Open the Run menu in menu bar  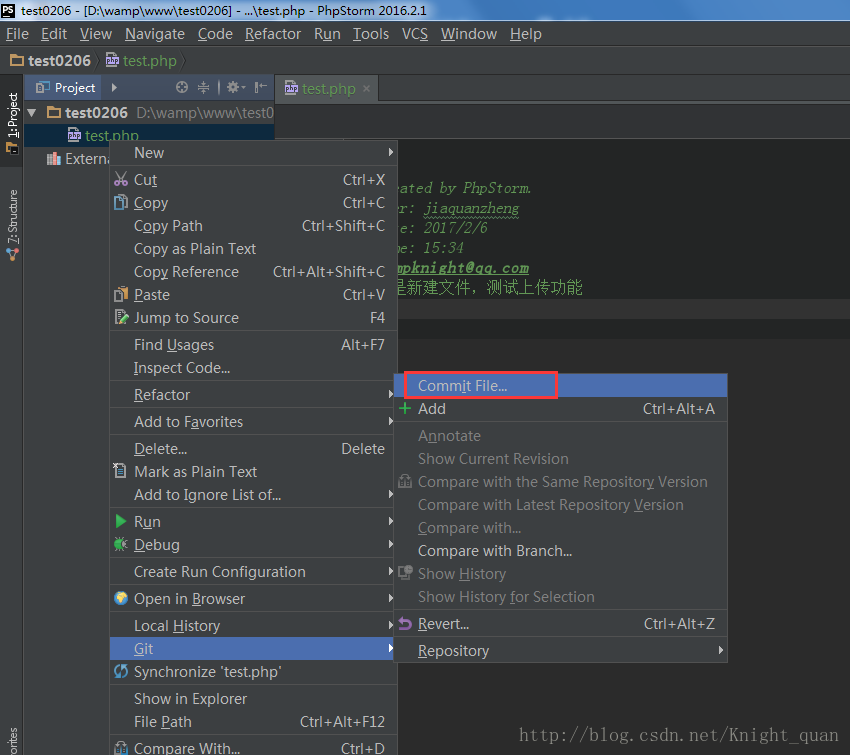click(327, 34)
